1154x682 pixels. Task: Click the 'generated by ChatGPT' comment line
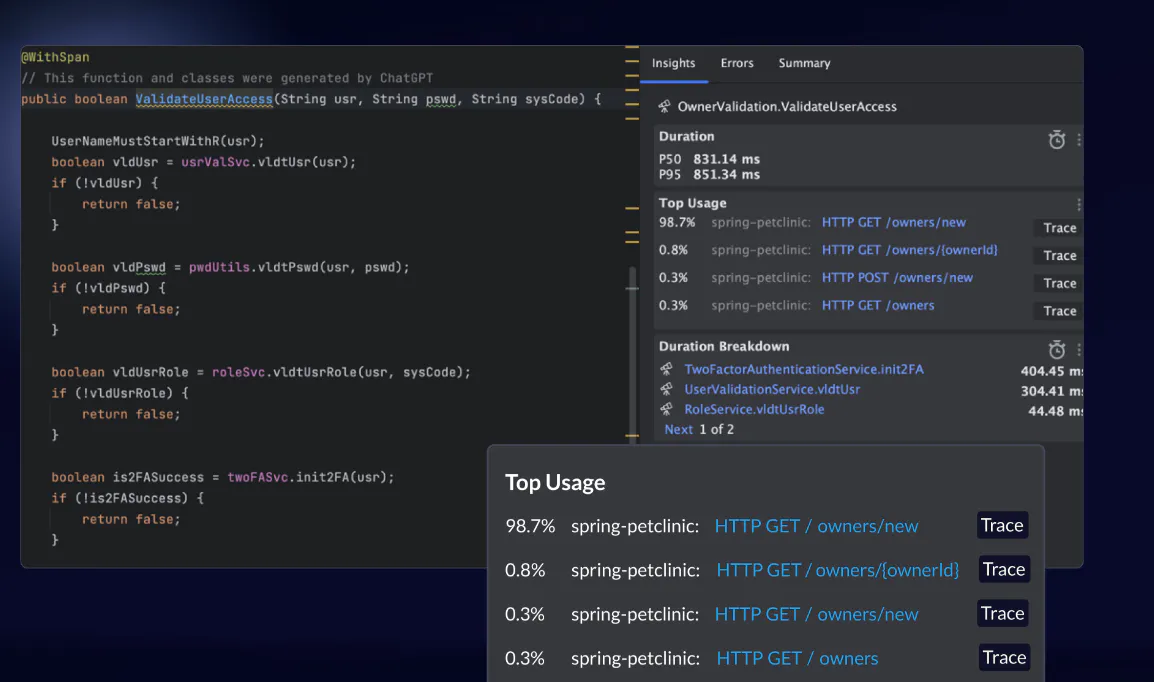tap(227, 78)
